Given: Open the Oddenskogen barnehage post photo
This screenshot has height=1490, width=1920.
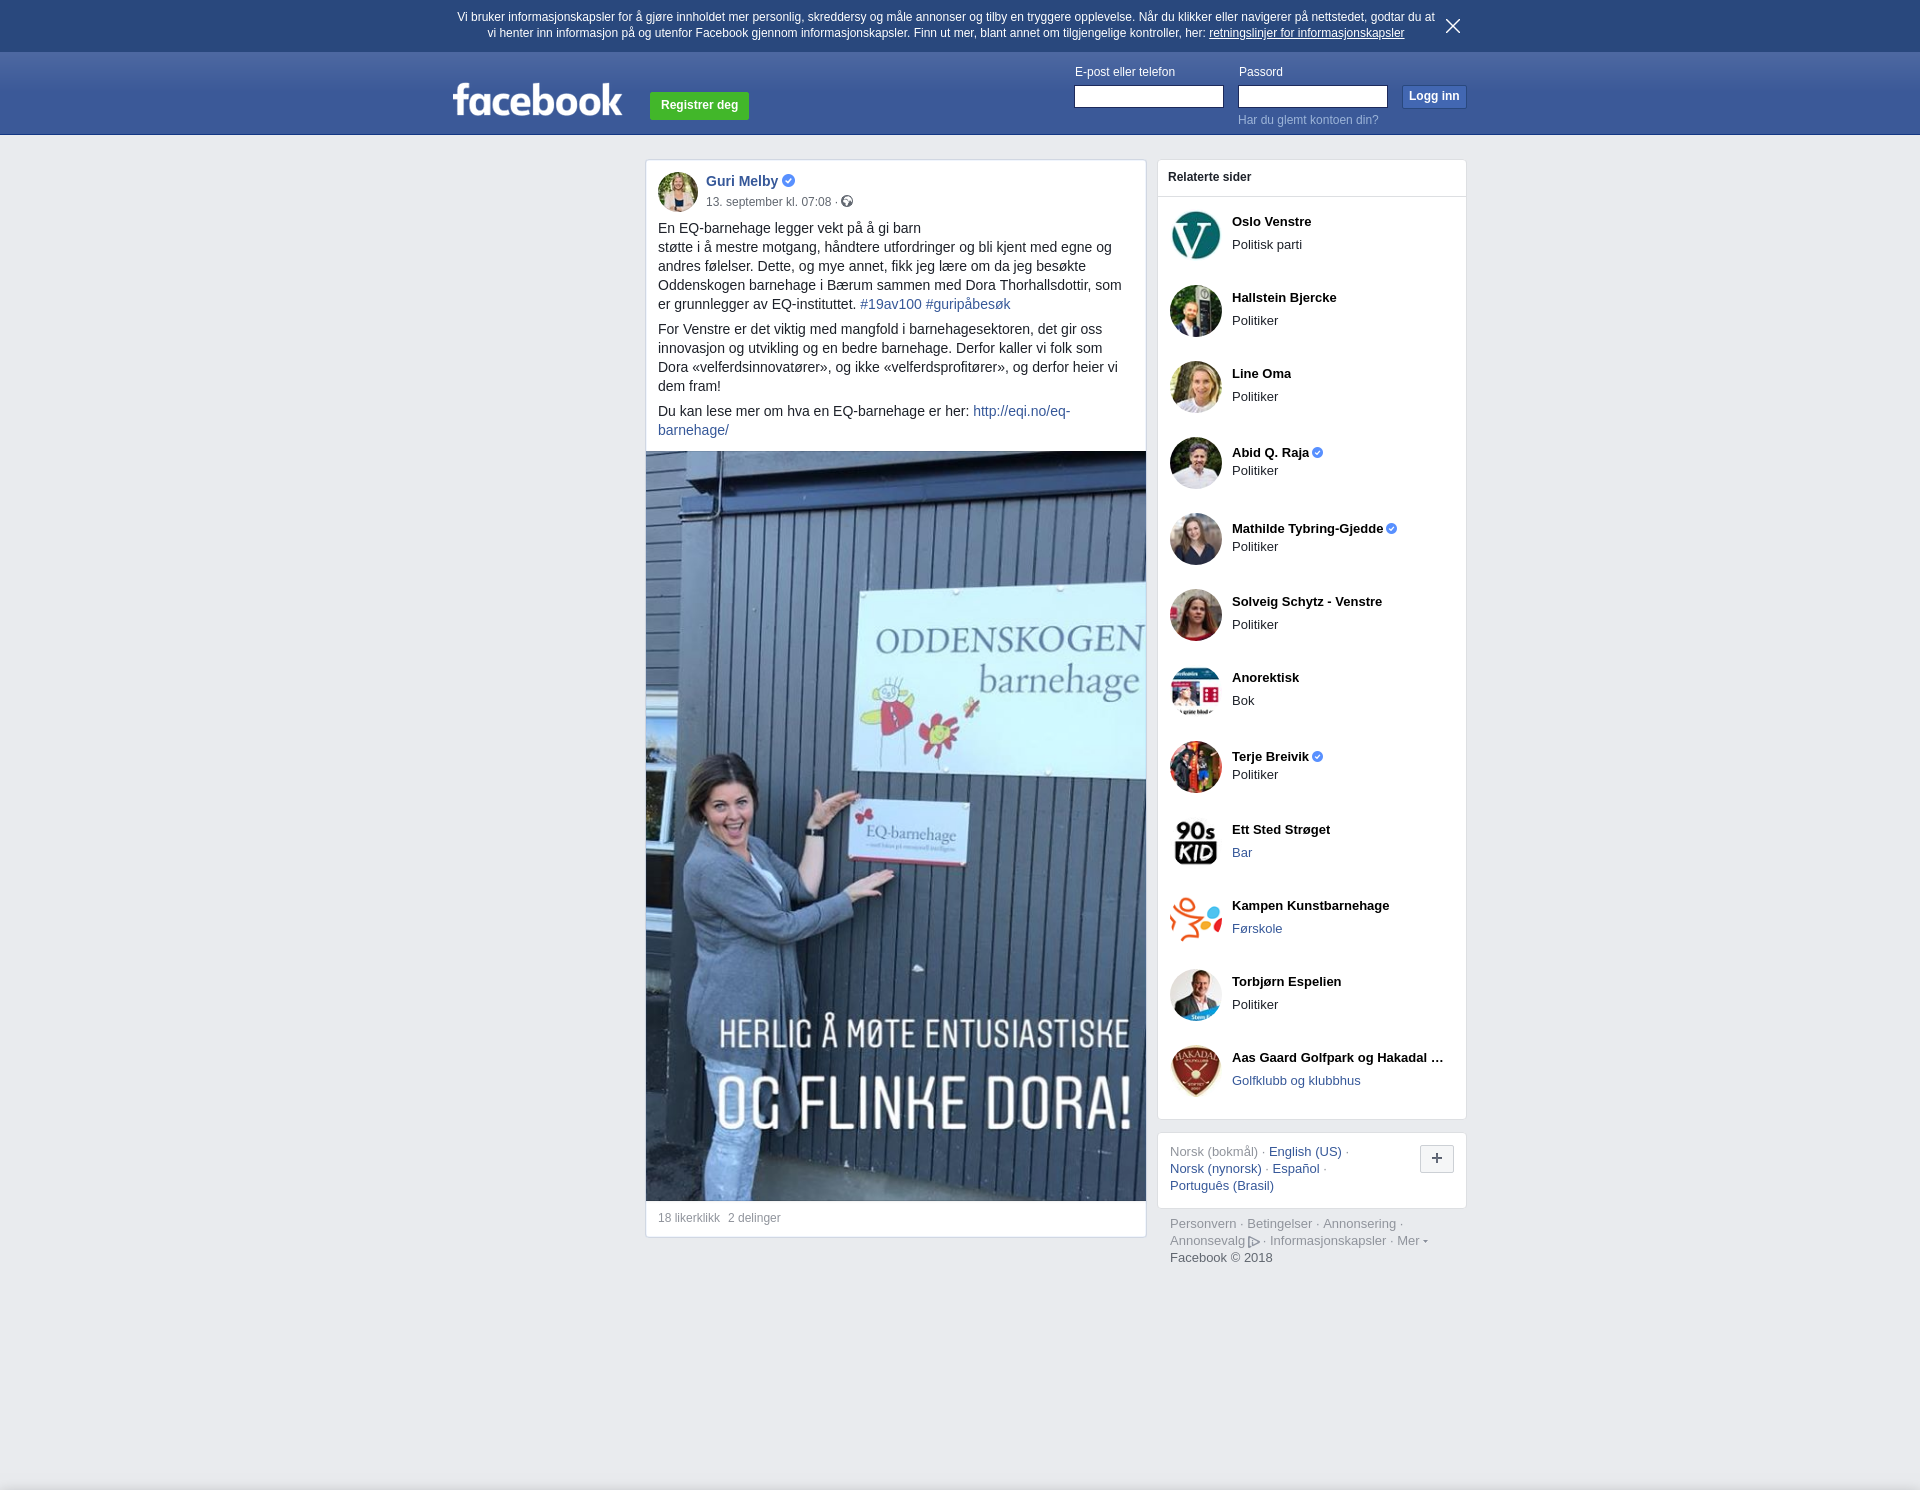Looking at the screenshot, I should click(895, 825).
